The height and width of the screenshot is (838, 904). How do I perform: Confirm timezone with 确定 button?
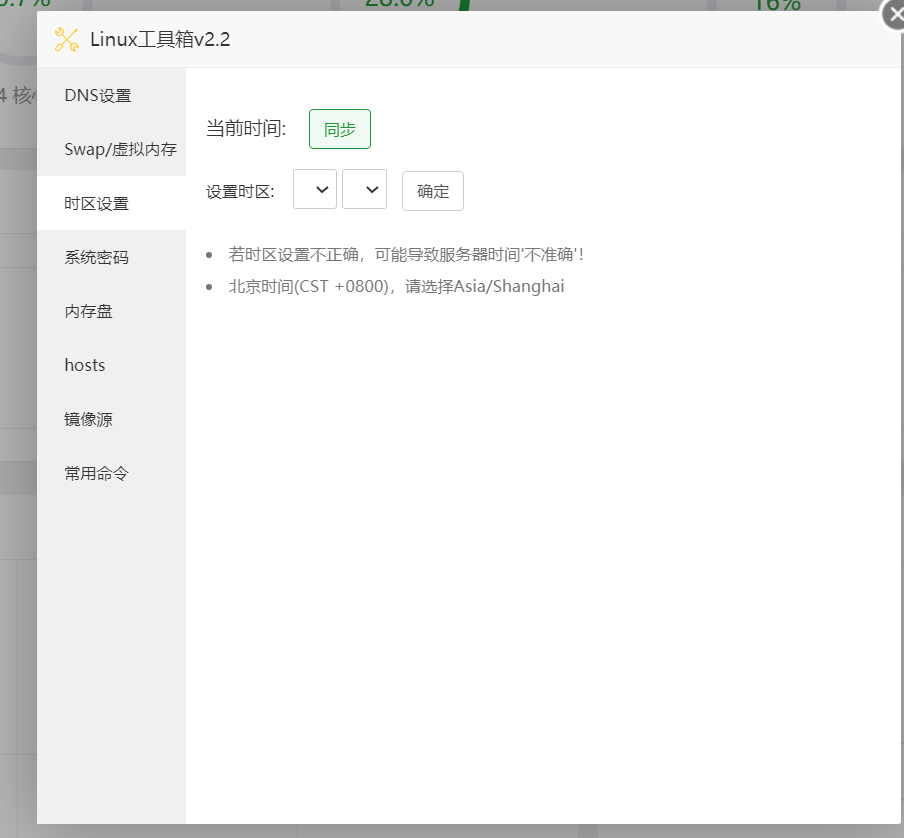432,191
